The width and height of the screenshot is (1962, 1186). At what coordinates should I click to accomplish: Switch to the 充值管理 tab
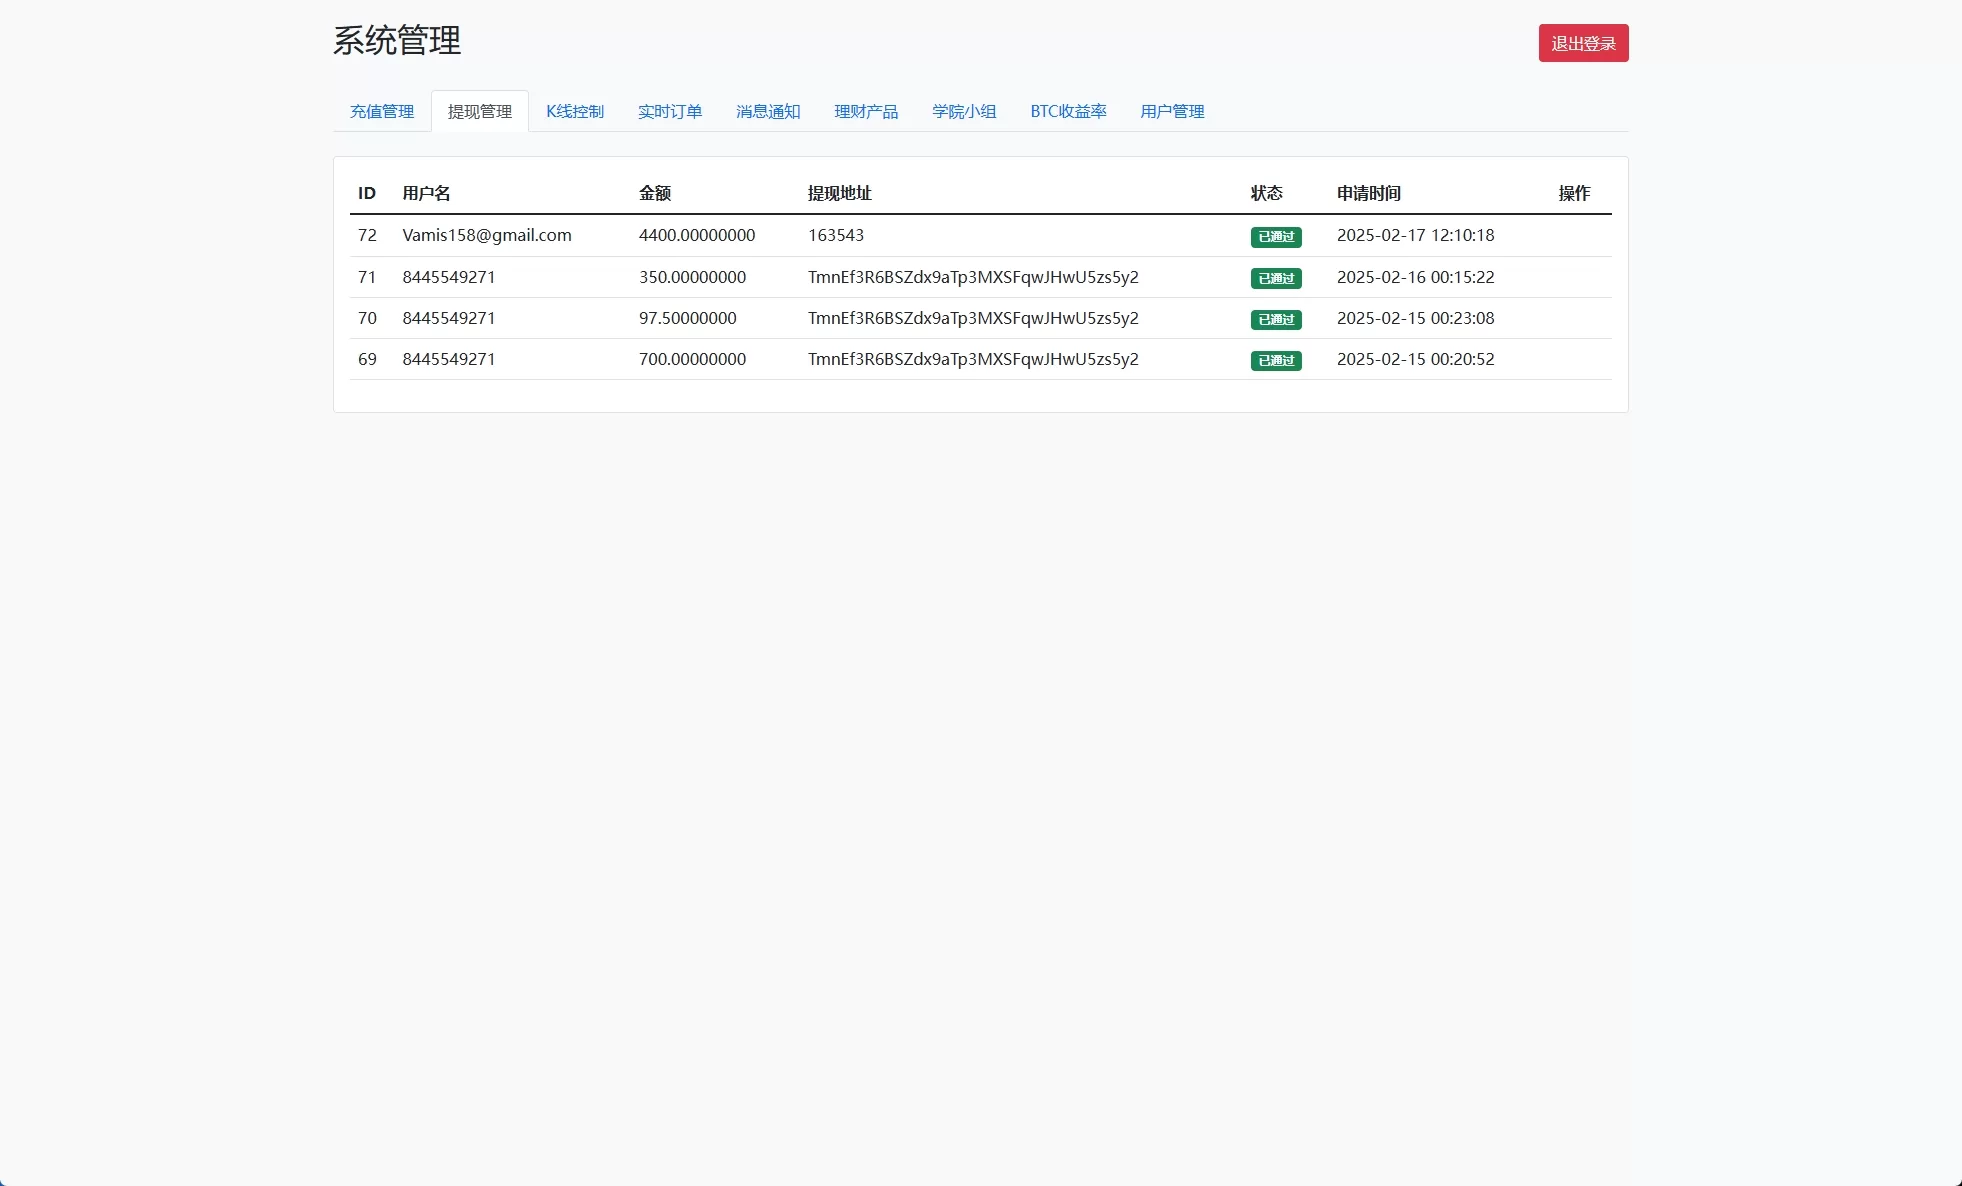tap(381, 111)
